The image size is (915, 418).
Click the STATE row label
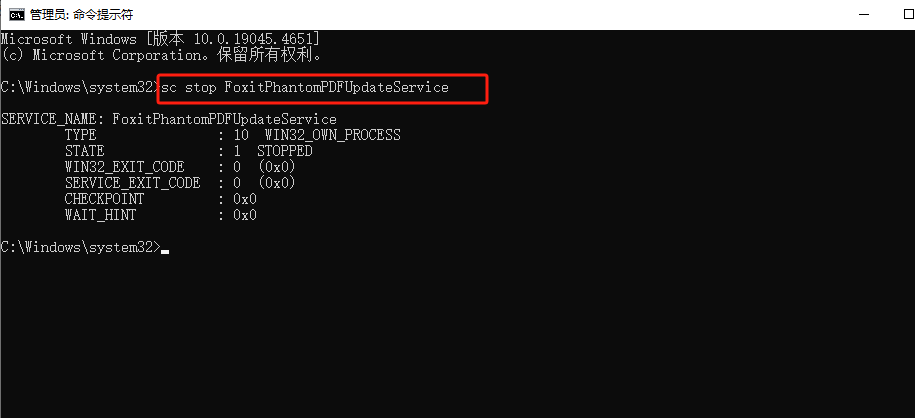(x=85, y=151)
